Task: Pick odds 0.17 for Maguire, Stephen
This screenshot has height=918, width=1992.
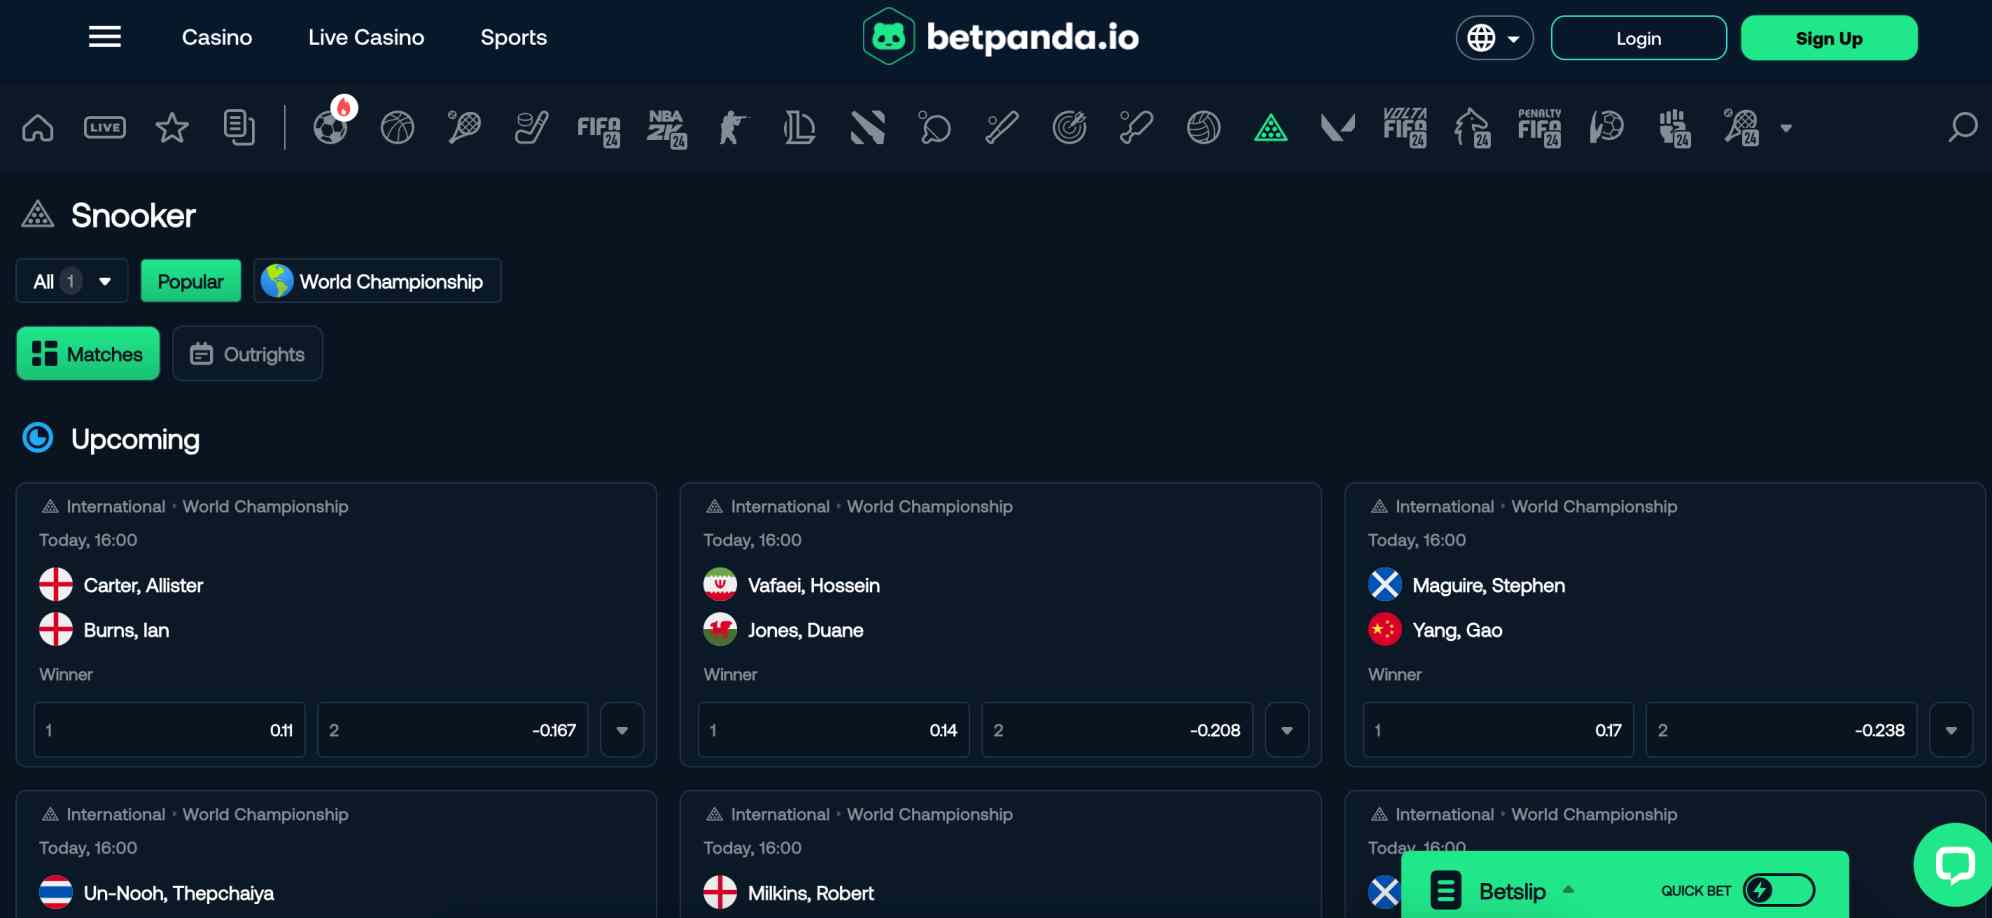Action: click(x=1498, y=730)
